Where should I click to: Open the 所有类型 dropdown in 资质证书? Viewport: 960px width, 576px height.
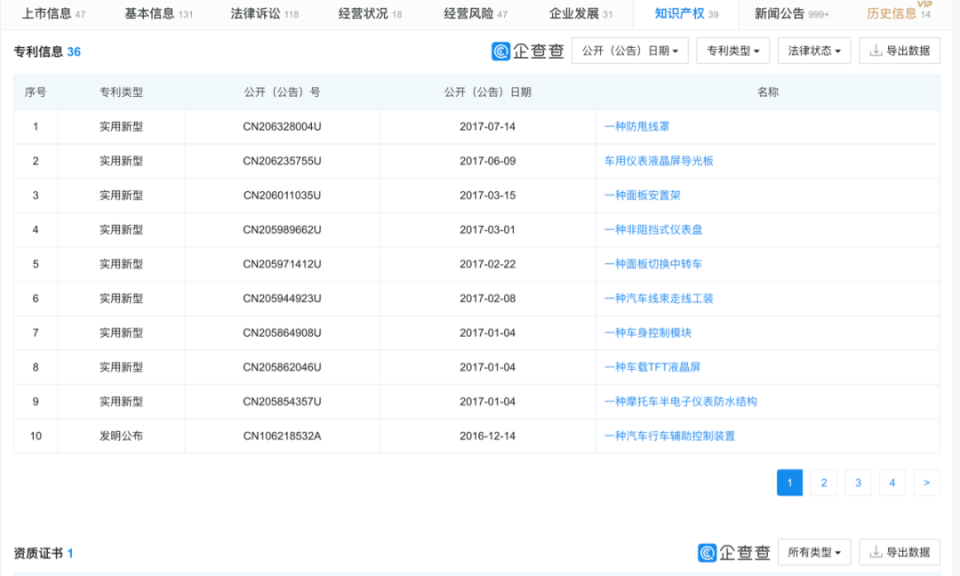814,551
